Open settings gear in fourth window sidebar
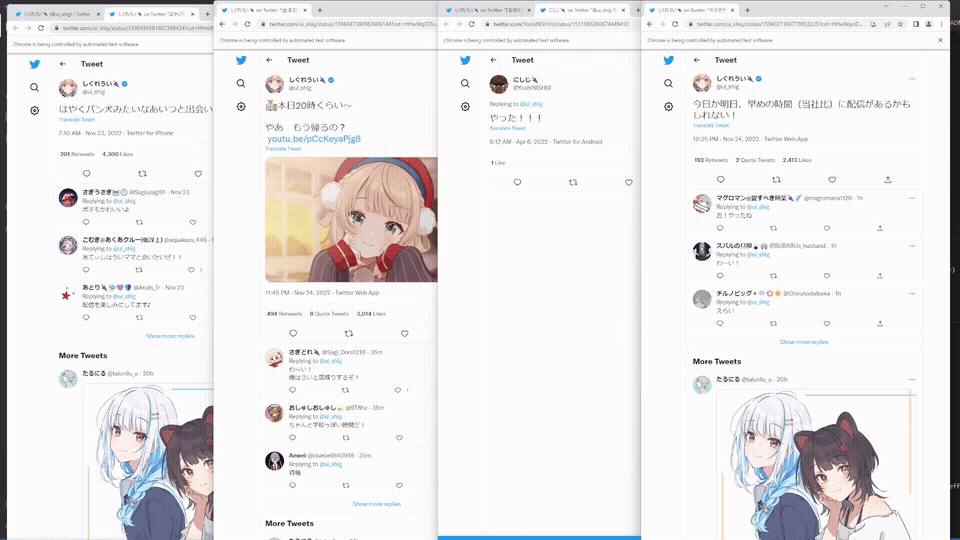The image size is (960, 540). [668, 107]
